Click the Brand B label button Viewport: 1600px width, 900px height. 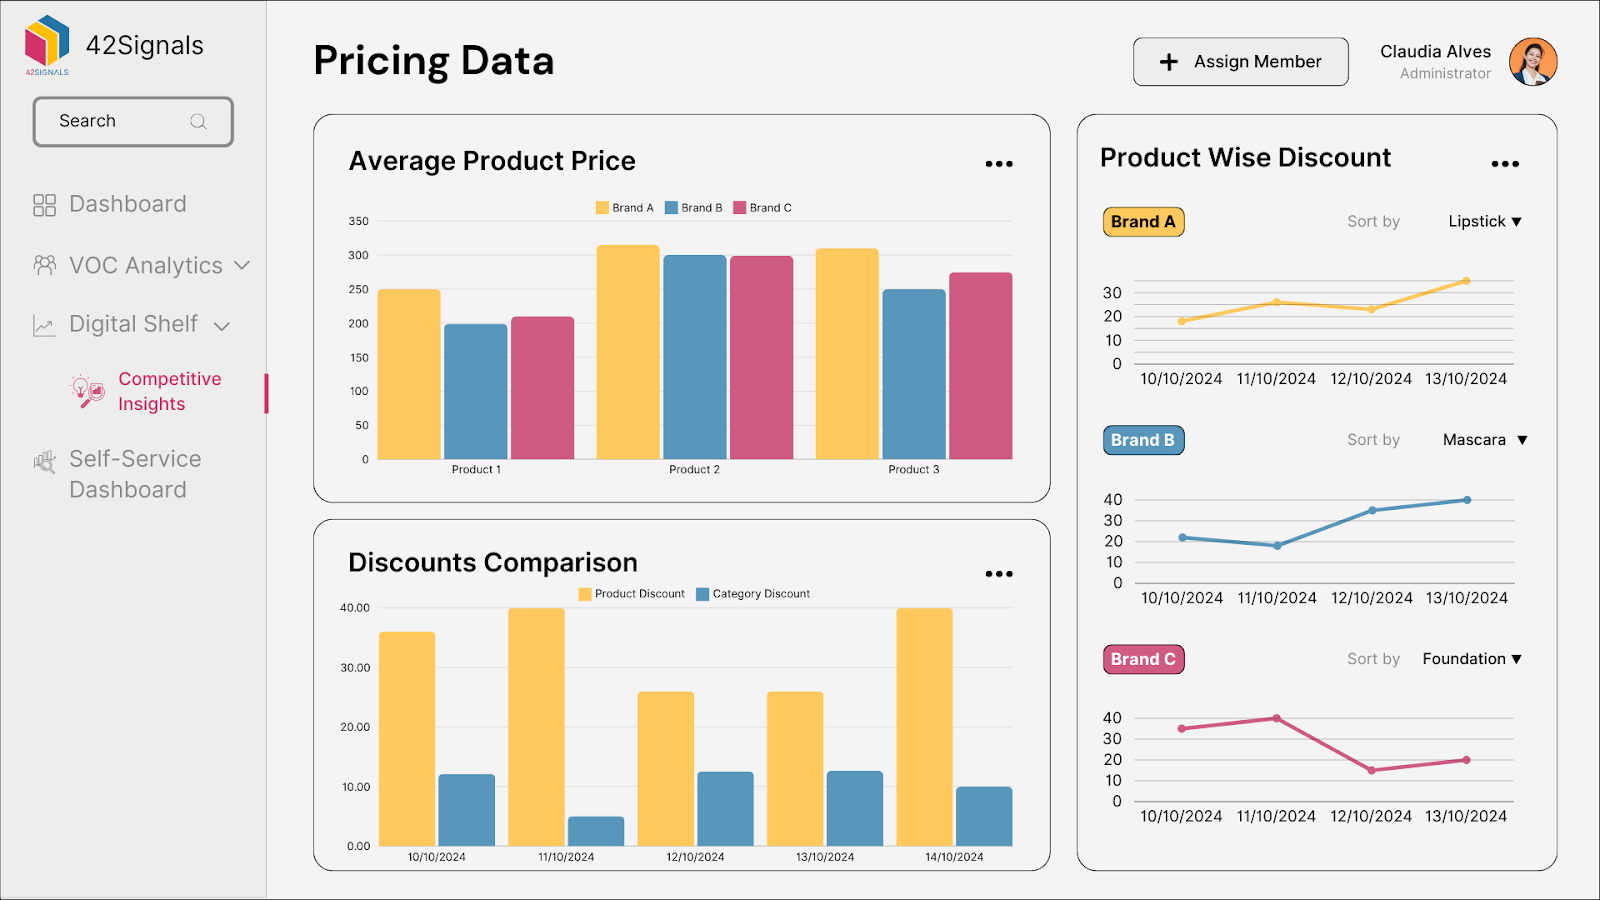tap(1143, 440)
